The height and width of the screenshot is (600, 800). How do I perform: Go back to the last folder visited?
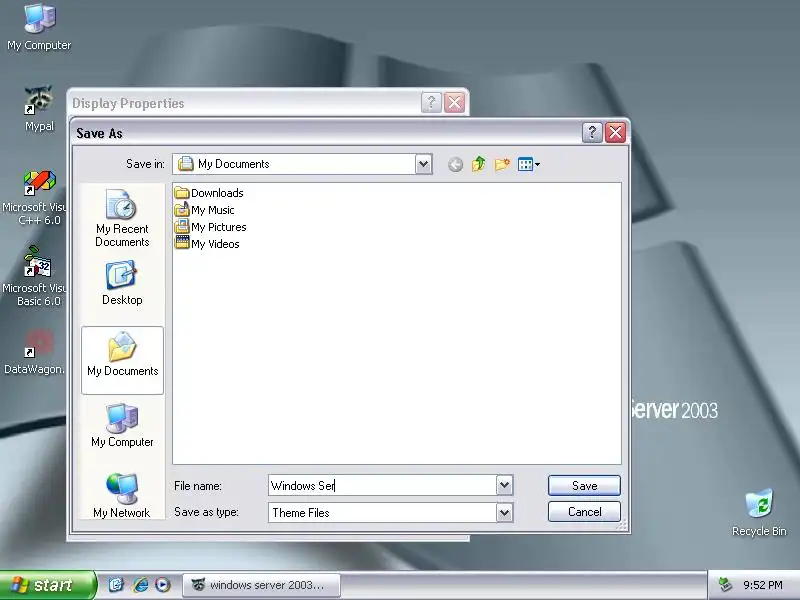(x=455, y=164)
